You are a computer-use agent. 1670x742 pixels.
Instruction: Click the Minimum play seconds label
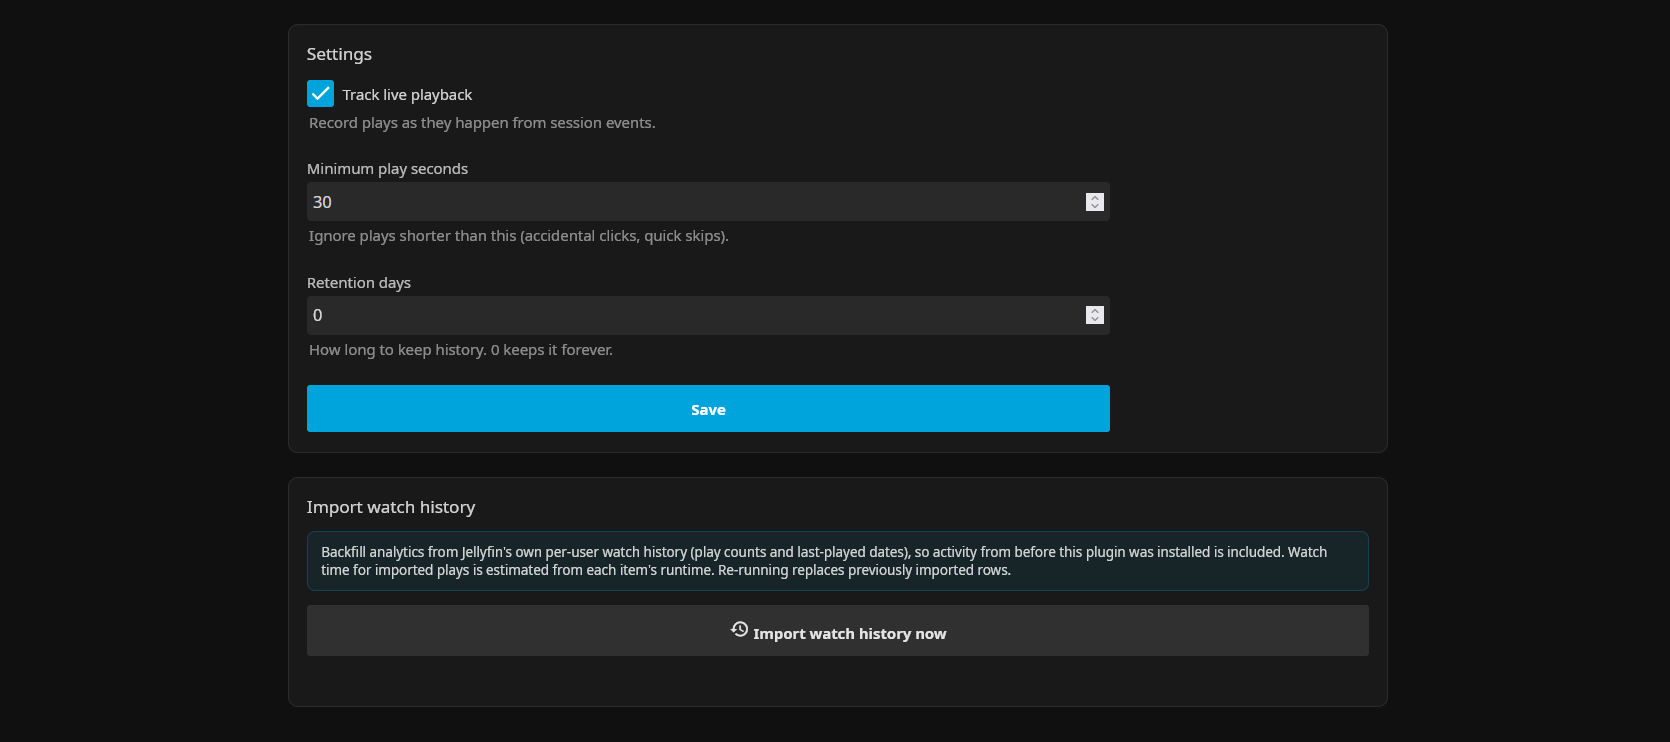(387, 169)
